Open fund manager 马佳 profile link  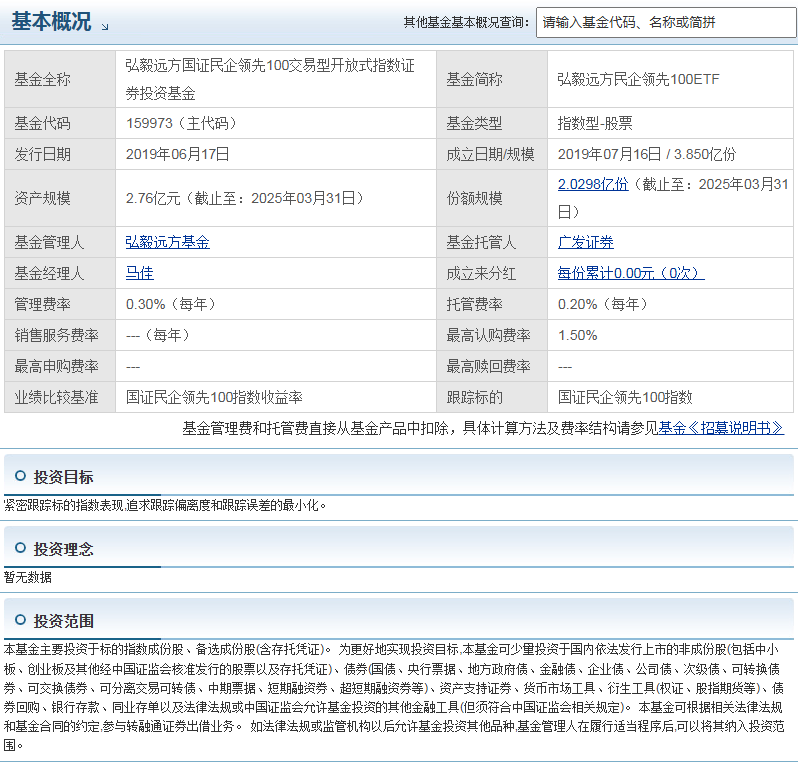[139, 273]
